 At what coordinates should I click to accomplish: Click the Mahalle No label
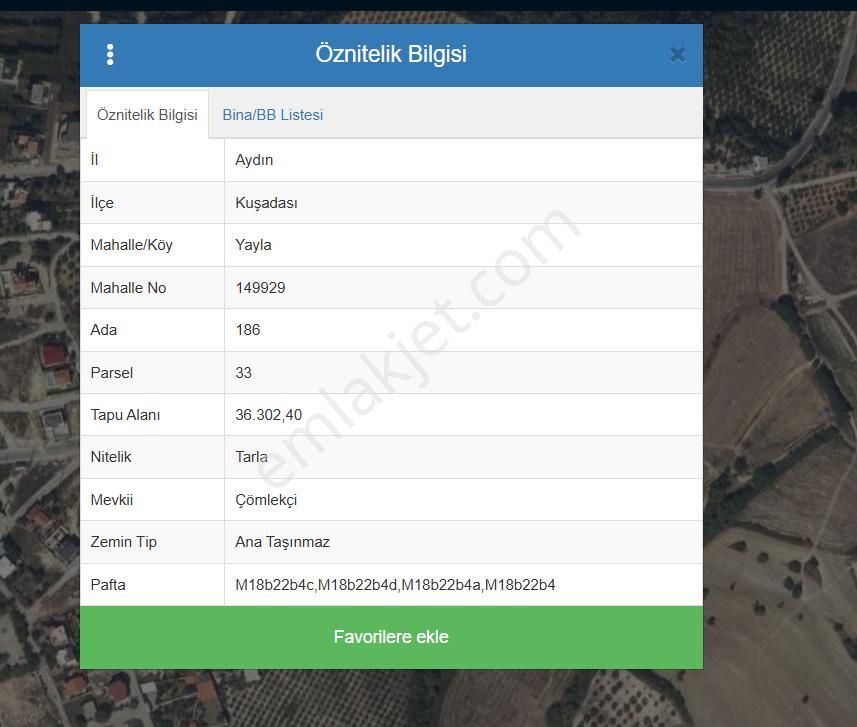[x=128, y=288]
